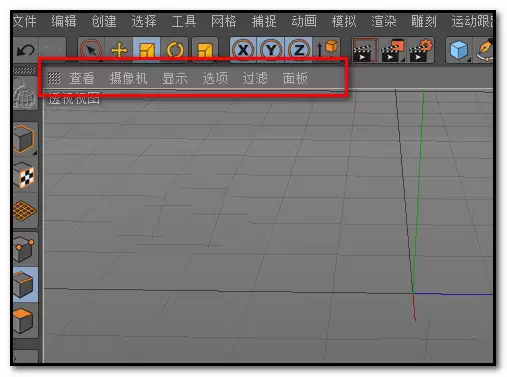Open the 编辑 menu

64,21
